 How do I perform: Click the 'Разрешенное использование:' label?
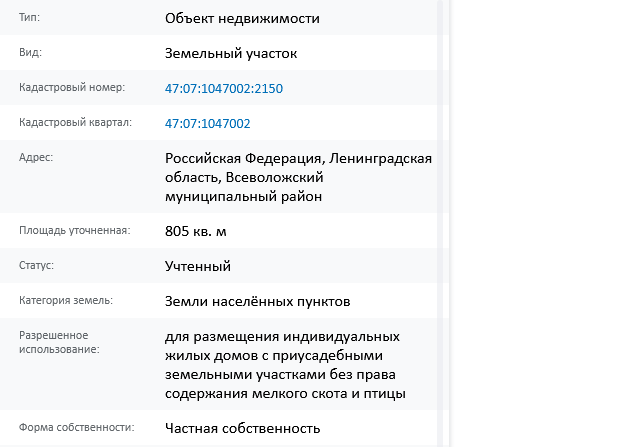(59, 342)
